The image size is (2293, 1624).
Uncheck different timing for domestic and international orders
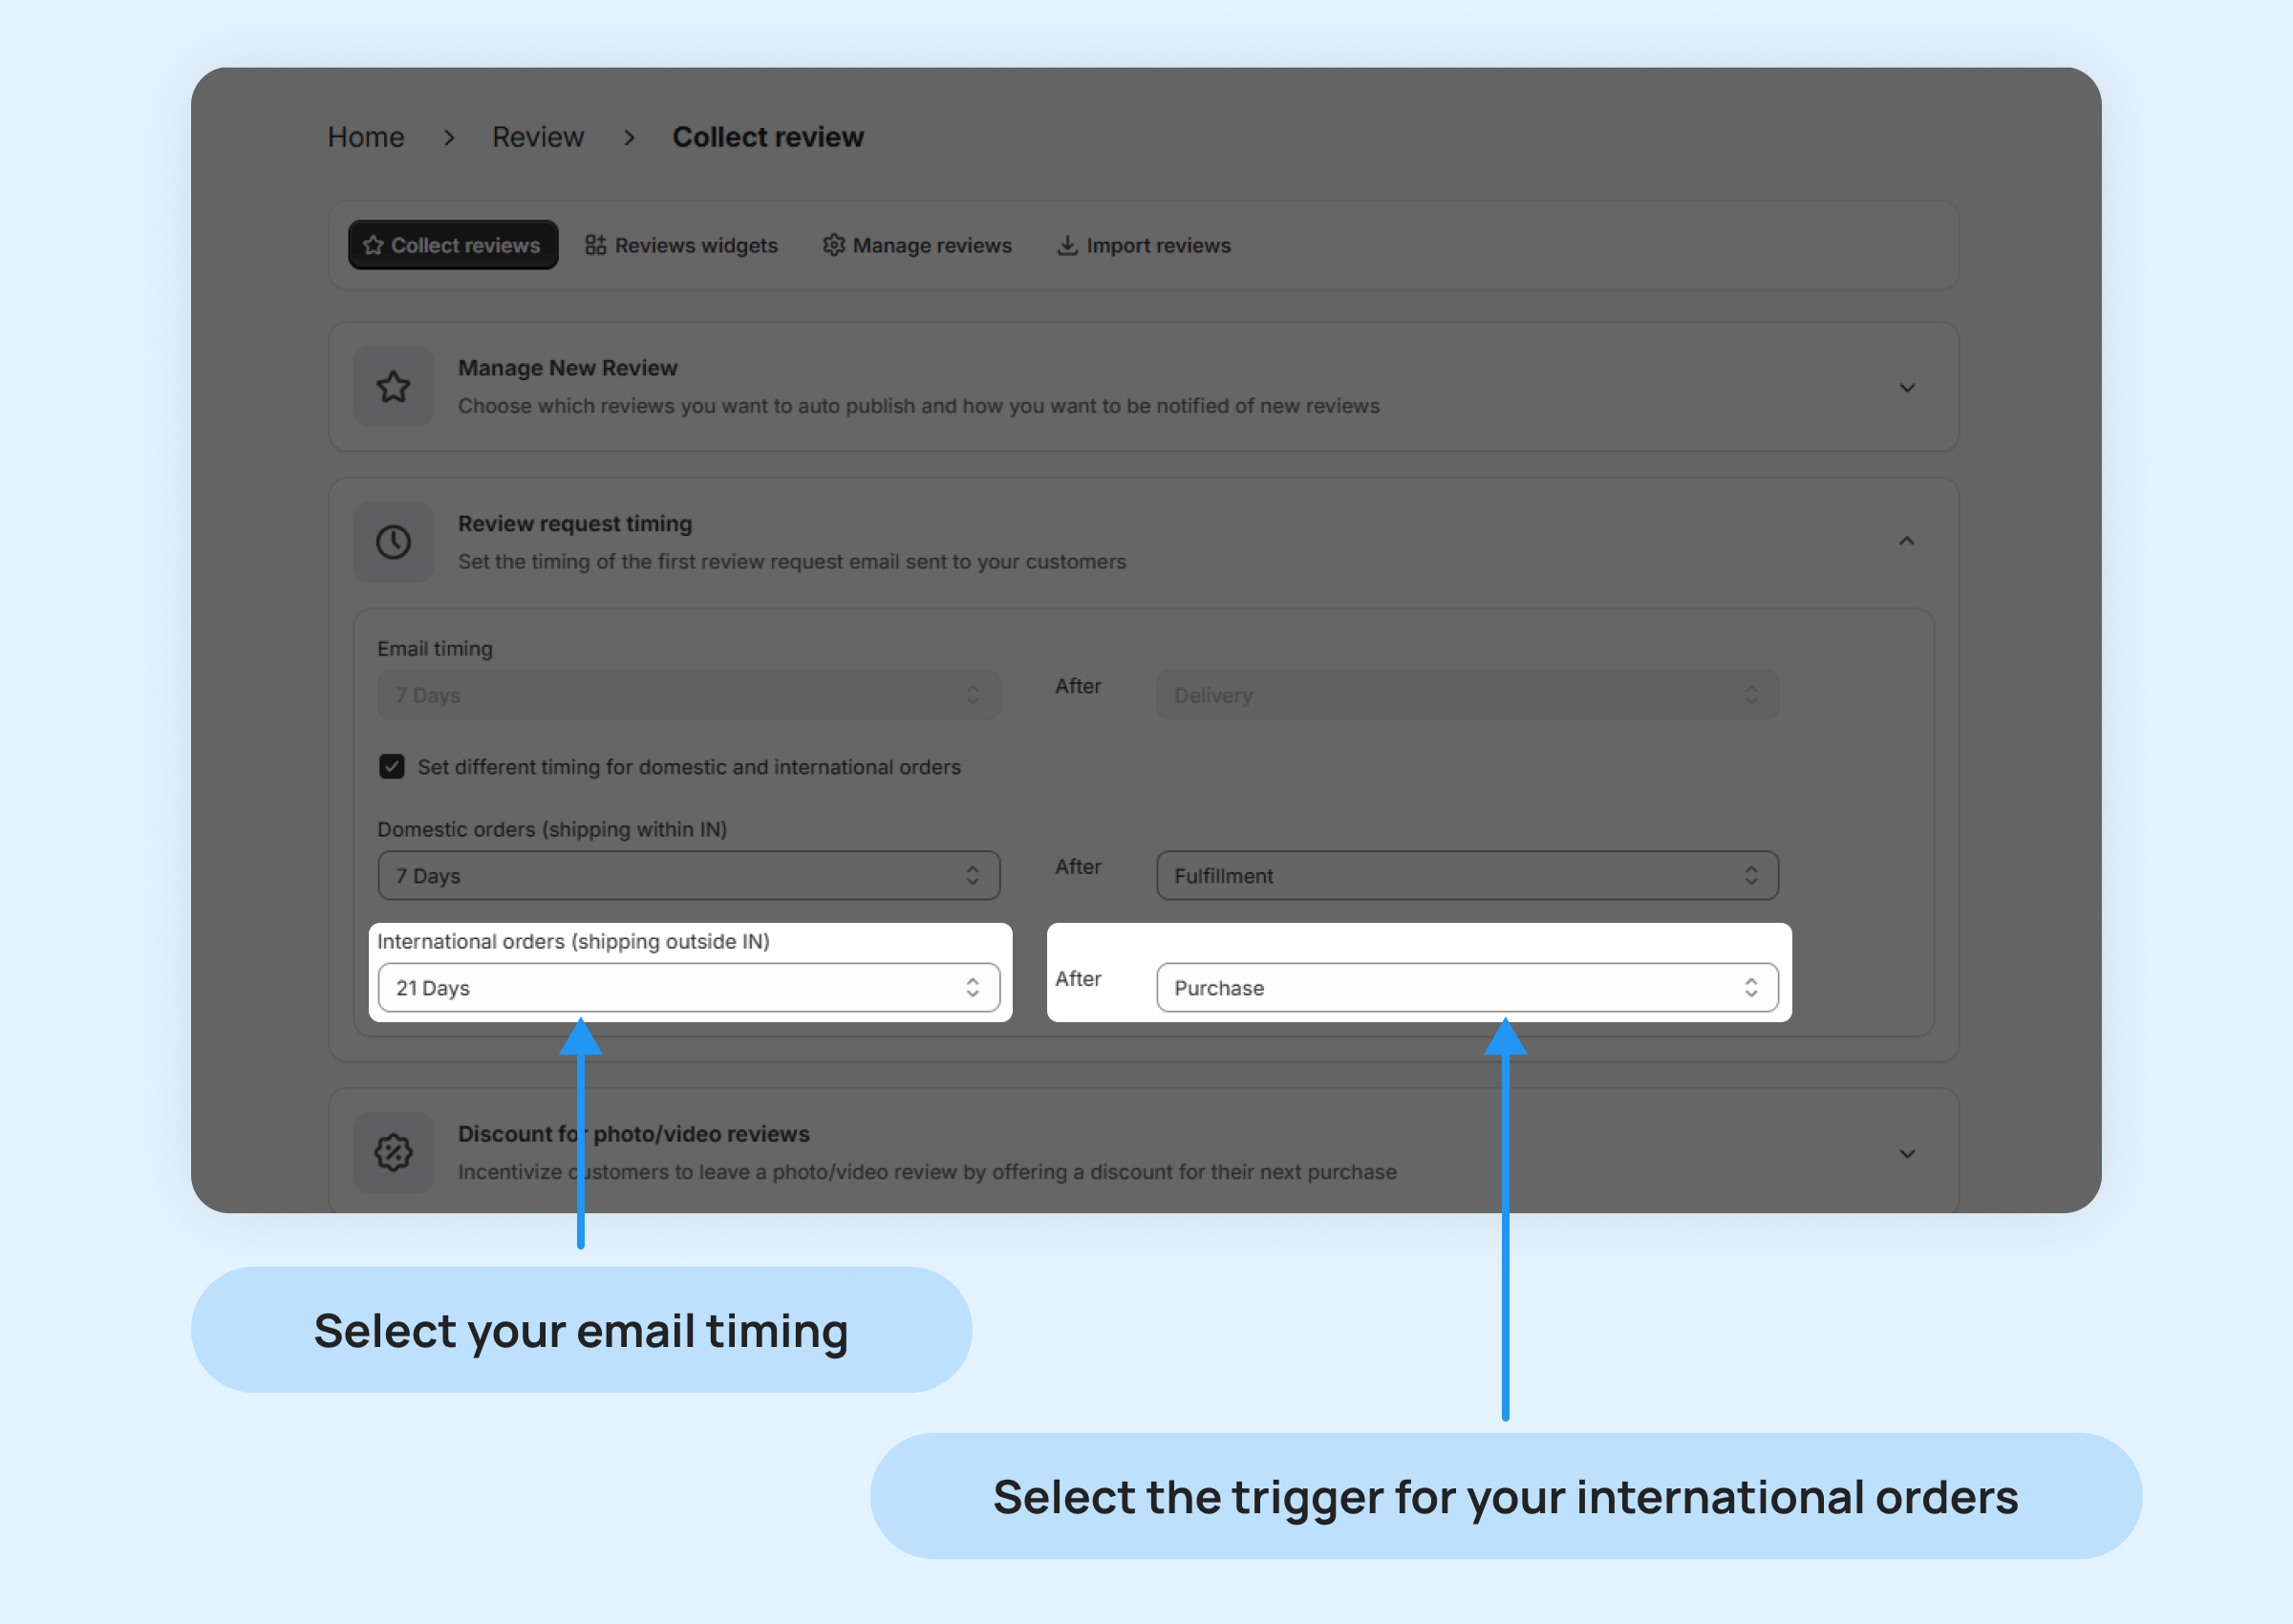392,767
